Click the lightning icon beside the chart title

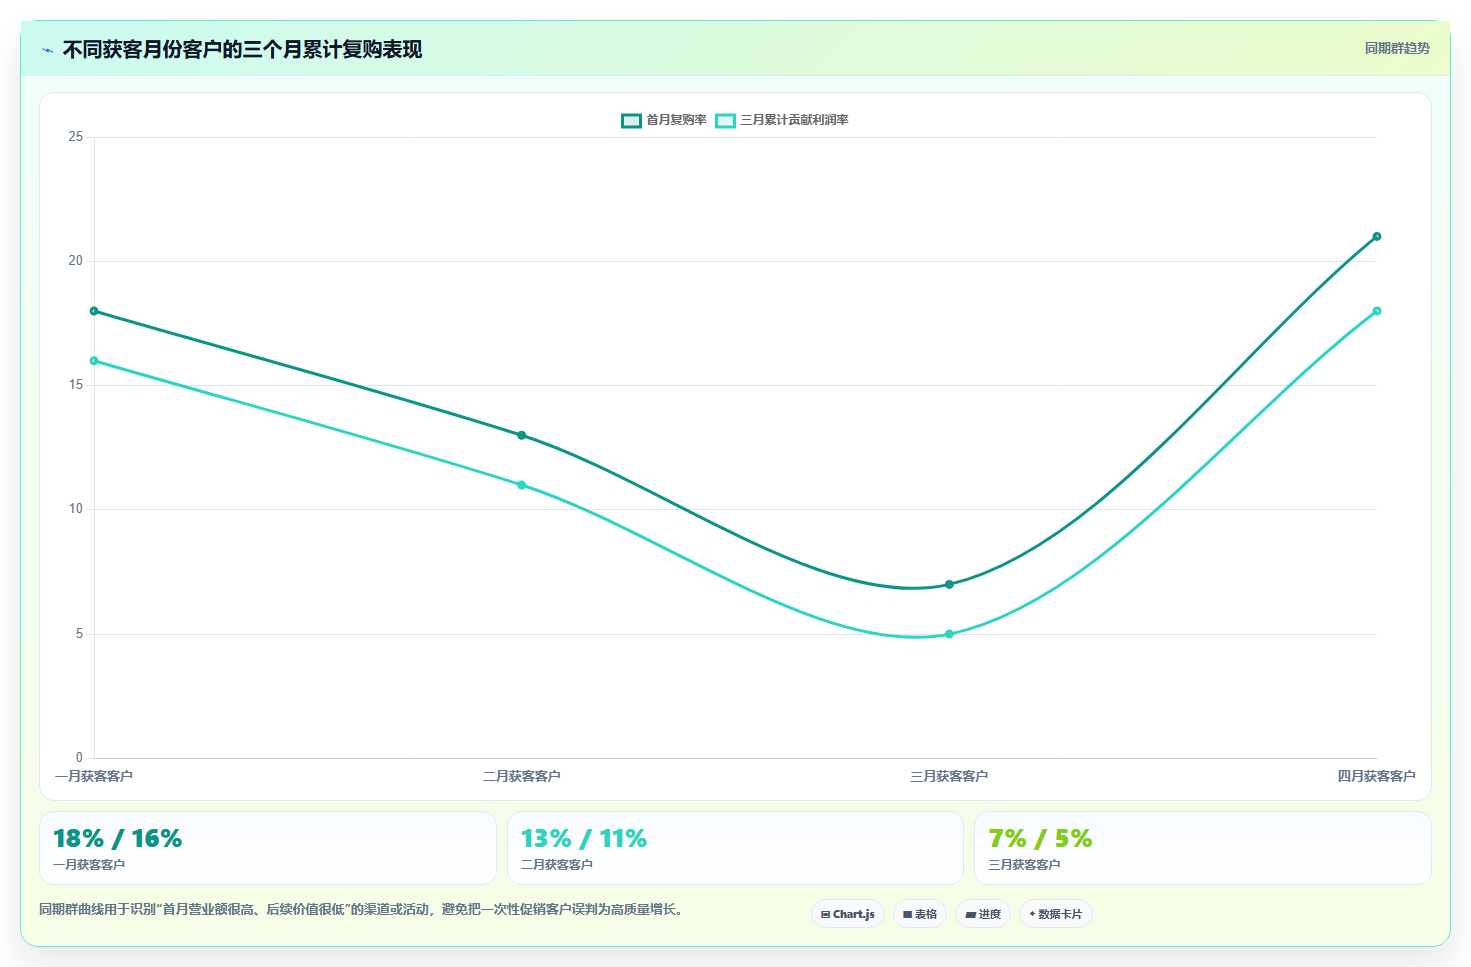pyautogui.click(x=47, y=50)
